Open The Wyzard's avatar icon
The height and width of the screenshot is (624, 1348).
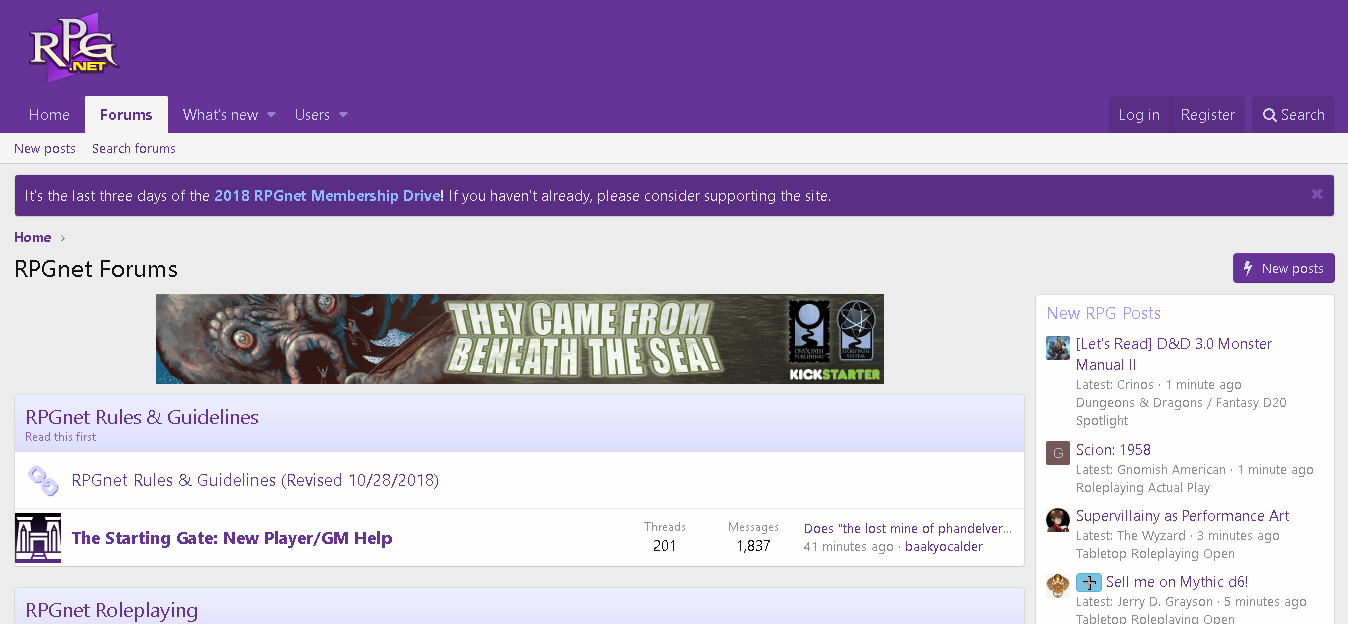[1058, 520]
